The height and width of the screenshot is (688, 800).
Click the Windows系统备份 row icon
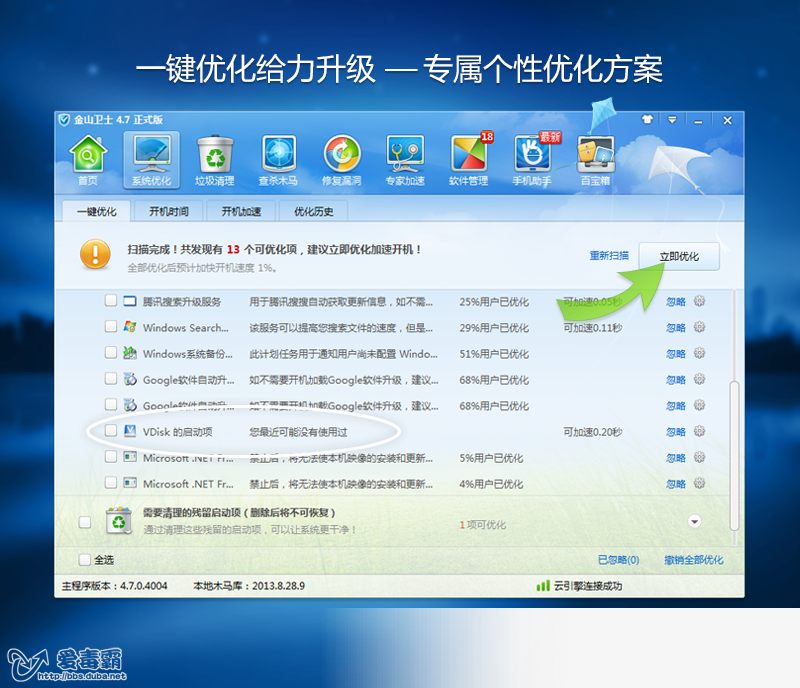tap(130, 353)
